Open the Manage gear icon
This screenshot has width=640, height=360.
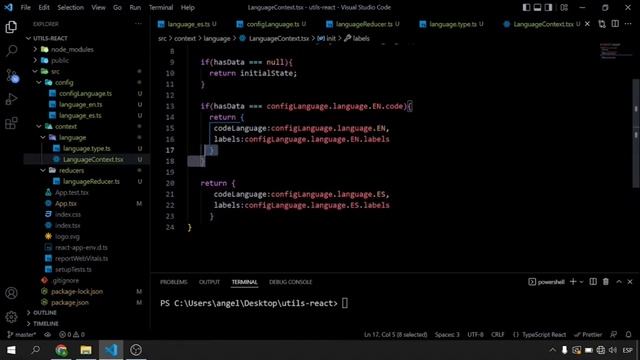point(11,317)
